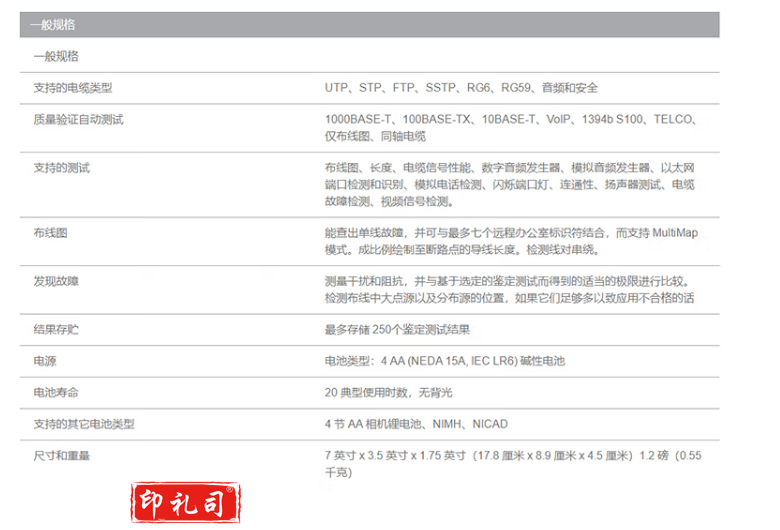The height and width of the screenshot is (530, 780).
Task: Click the MultiMap 模式 wiremap description text
Action: (510, 241)
